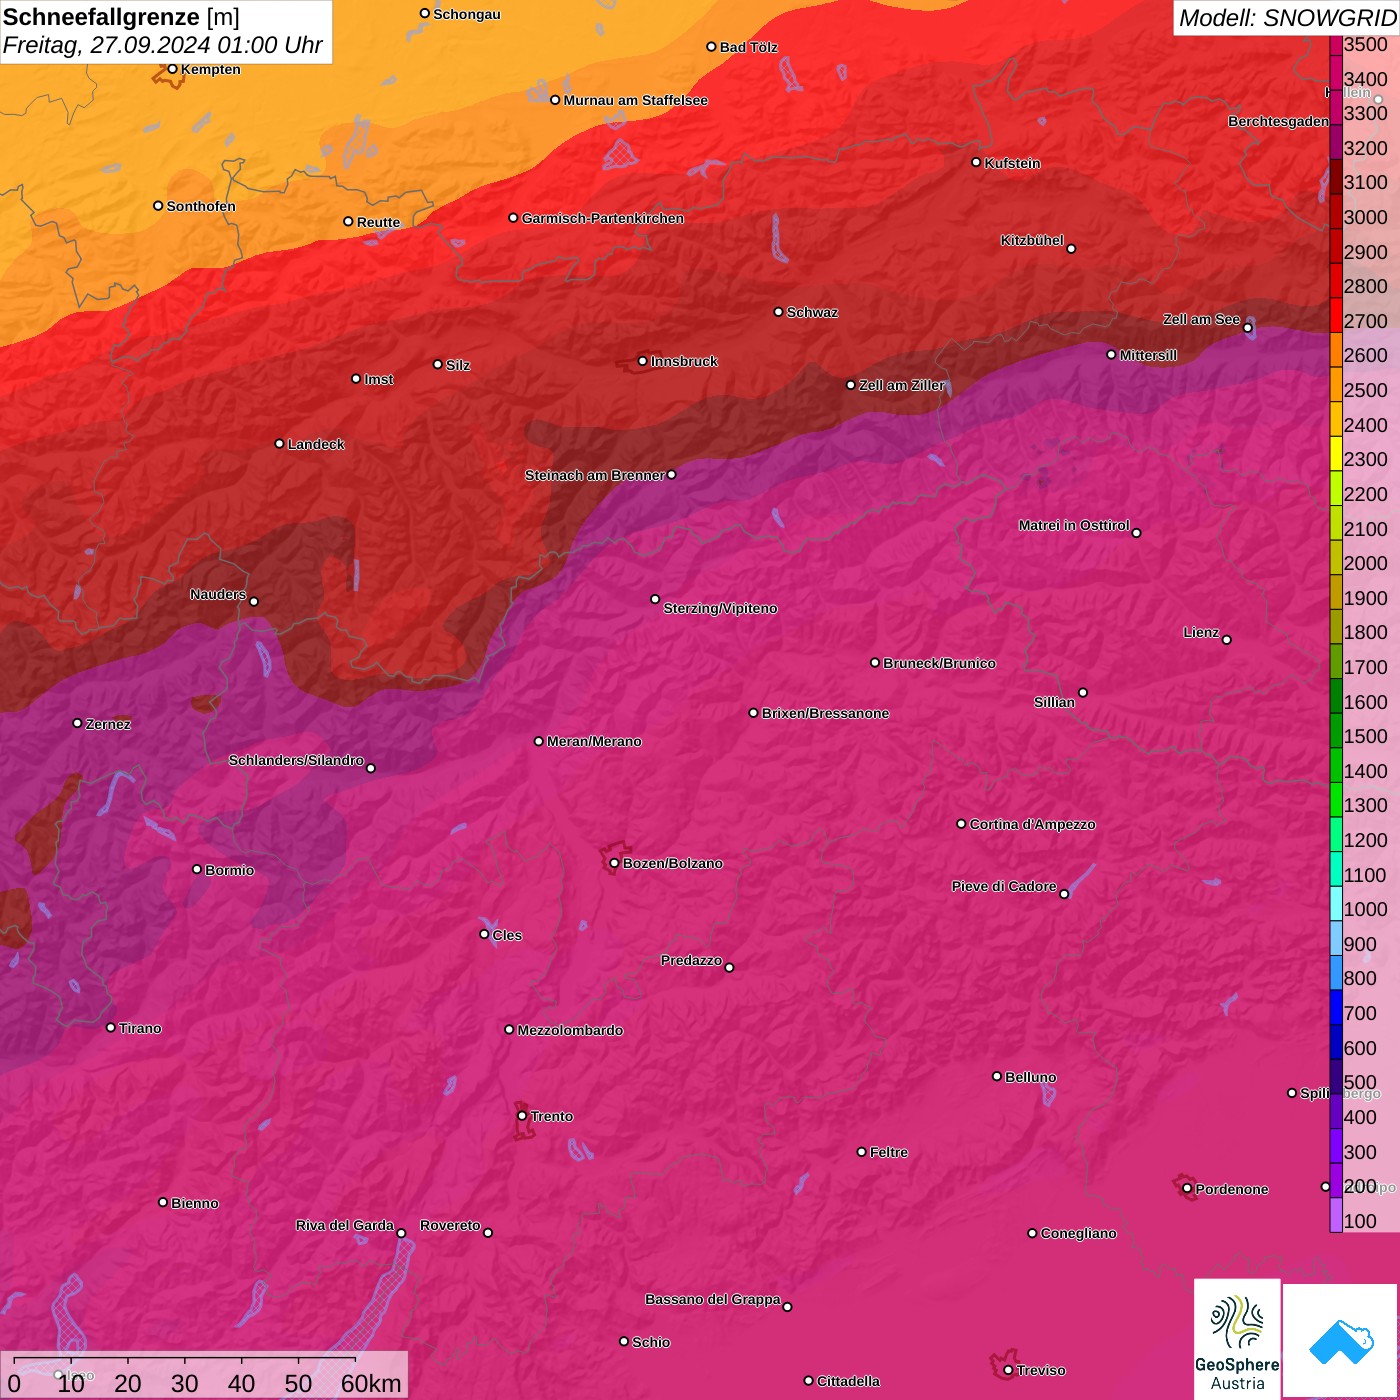Click the Schneefallgrenze [m] title
The height and width of the screenshot is (1400, 1400).
121,17
